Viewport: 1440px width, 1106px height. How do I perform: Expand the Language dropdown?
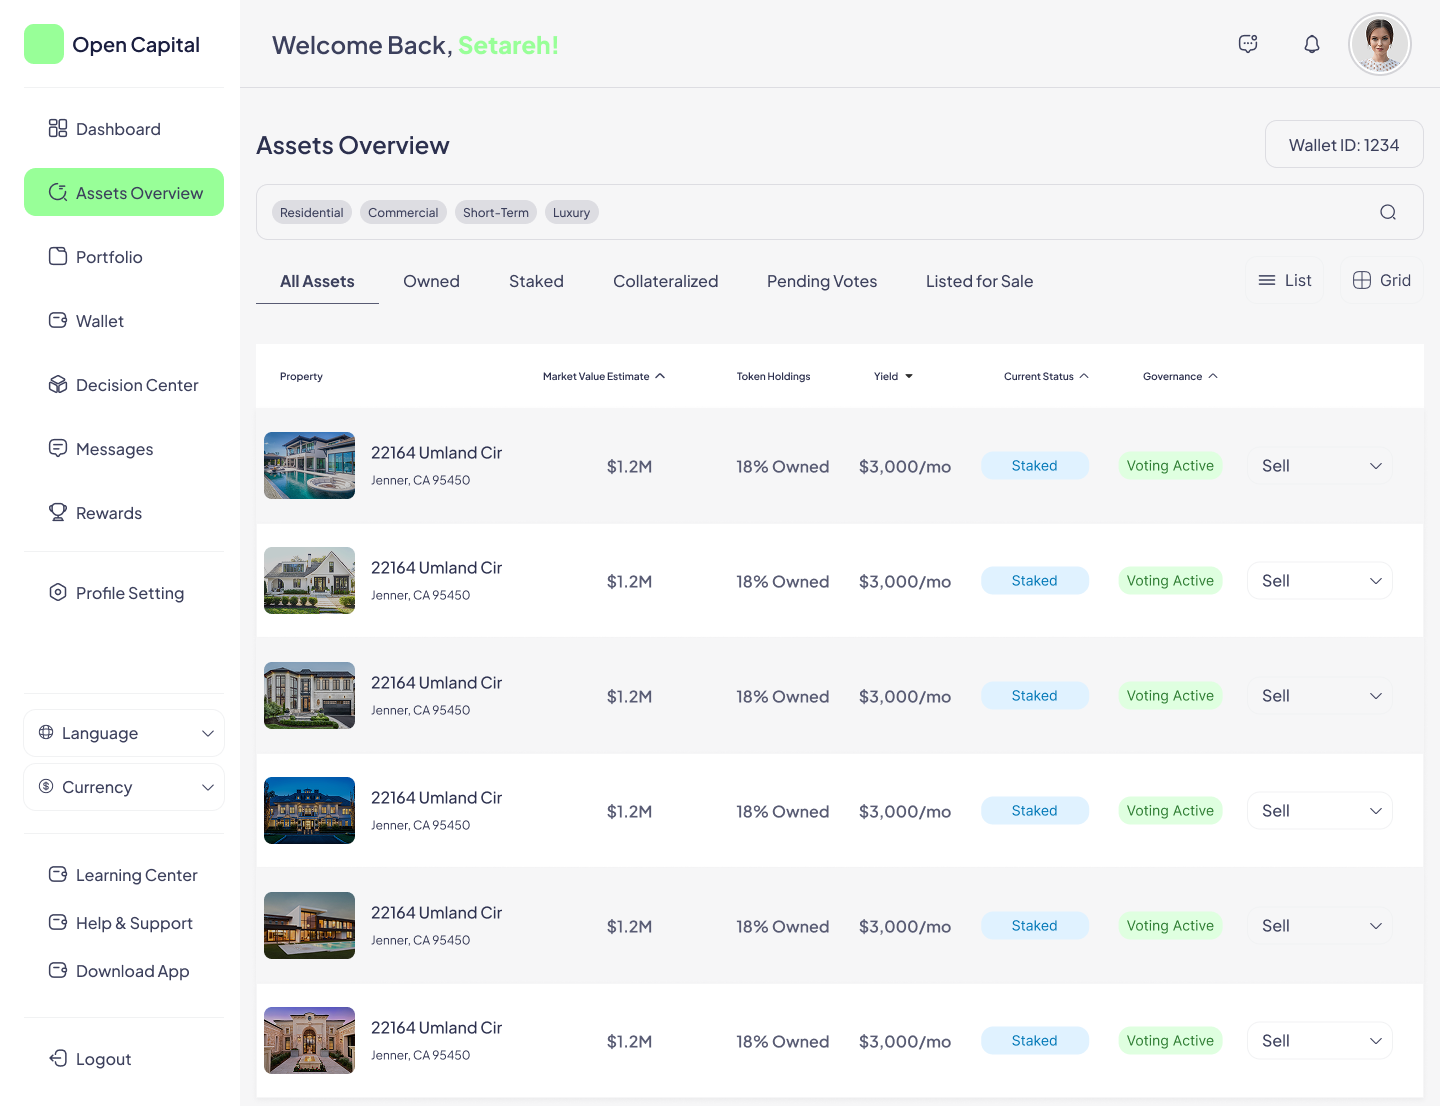pyautogui.click(x=124, y=733)
